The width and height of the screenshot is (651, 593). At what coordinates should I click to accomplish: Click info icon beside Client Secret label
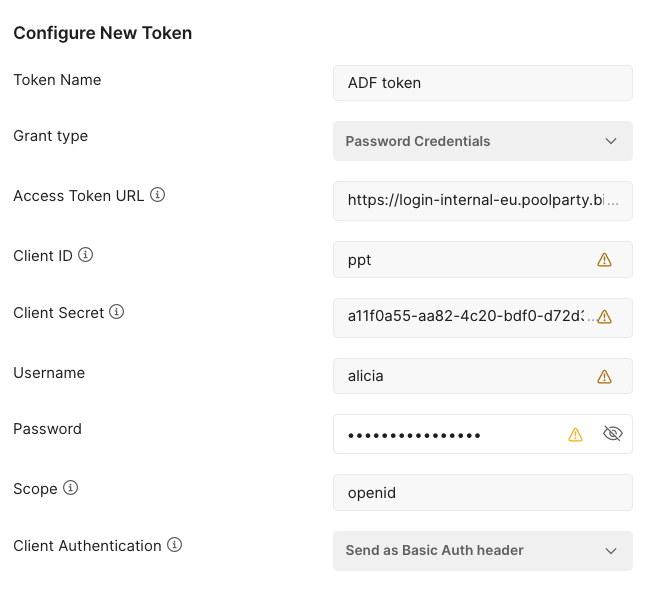click(117, 312)
